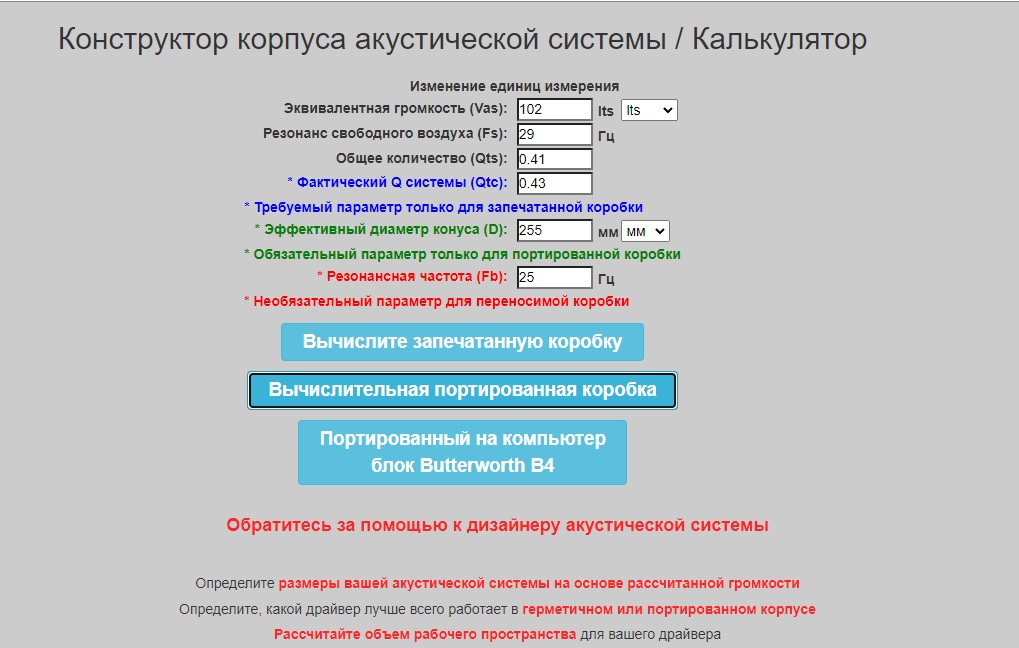Click the Butterworth B4 ported box button

click(x=462, y=452)
